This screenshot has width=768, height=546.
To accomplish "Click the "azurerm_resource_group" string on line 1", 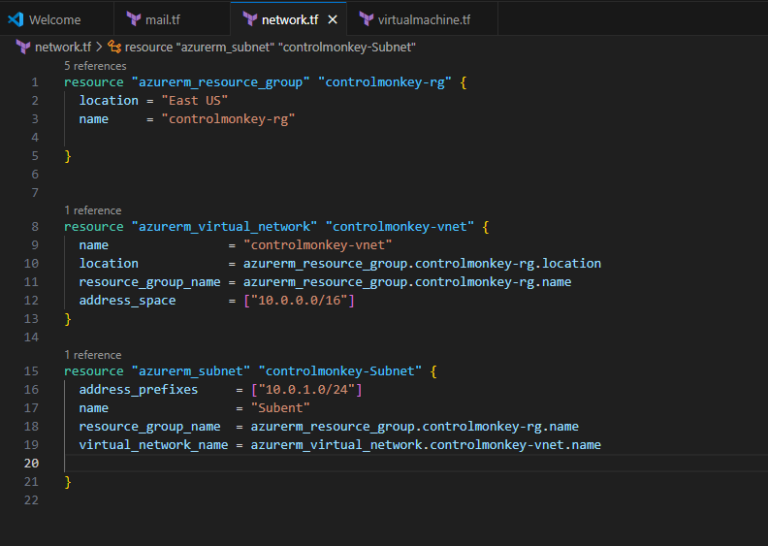I will [x=220, y=82].
